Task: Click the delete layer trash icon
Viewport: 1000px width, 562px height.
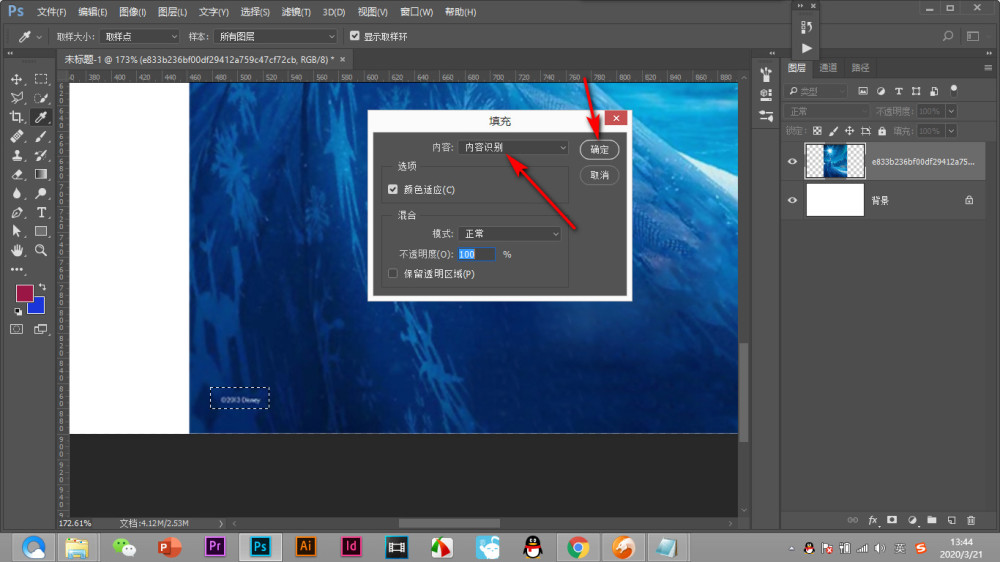Action: (971, 521)
